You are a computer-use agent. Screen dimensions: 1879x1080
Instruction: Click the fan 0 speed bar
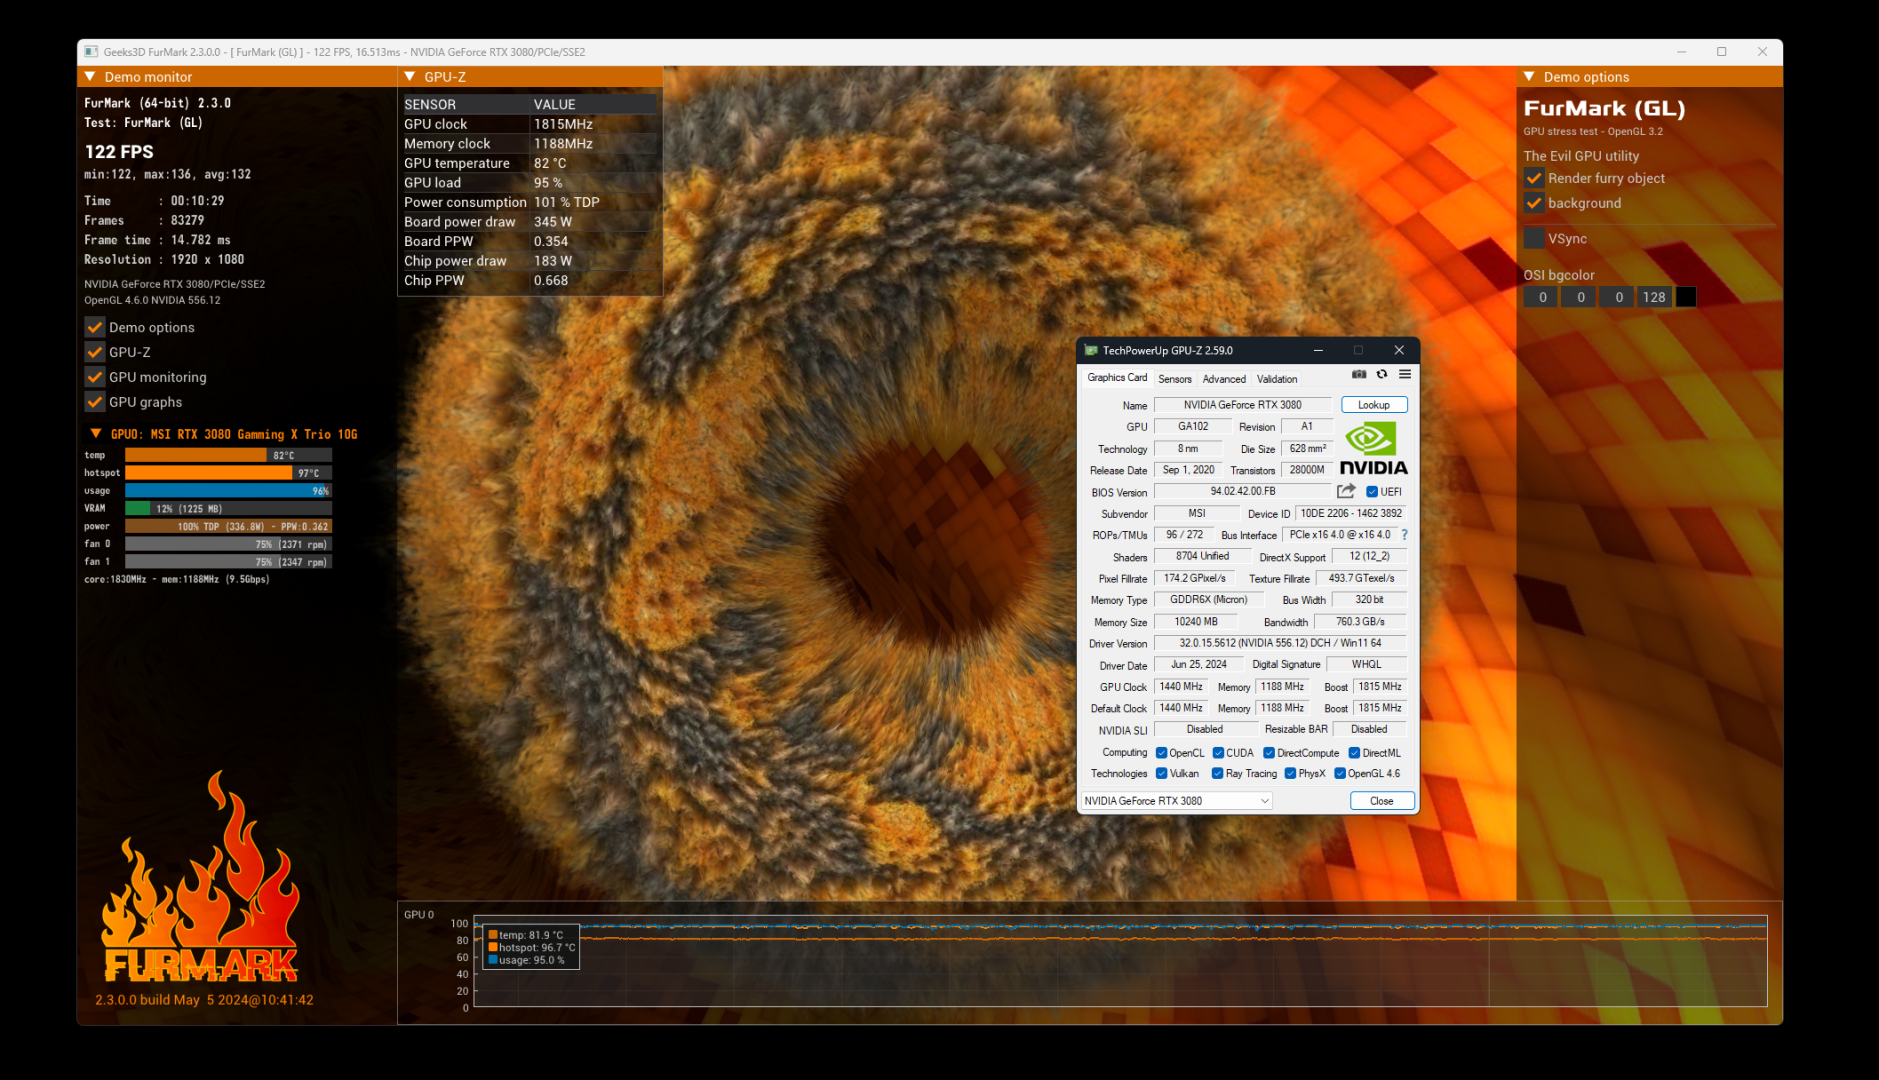pyautogui.click(x=228, y=544)
